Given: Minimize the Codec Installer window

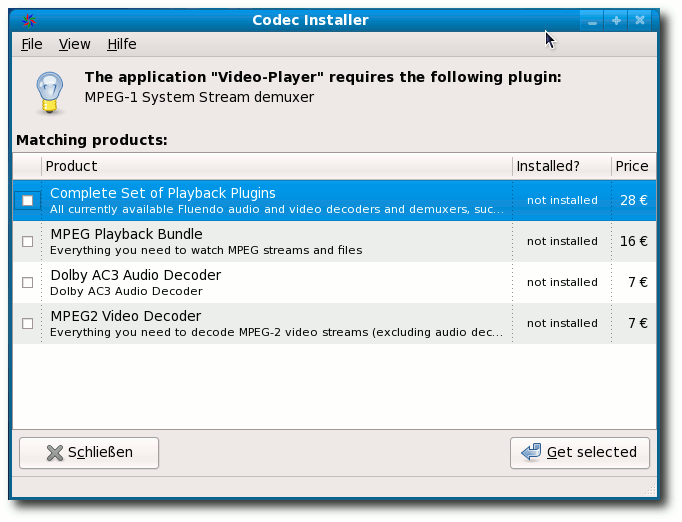Looking at the screenshot, I should [x=592, y=20].
